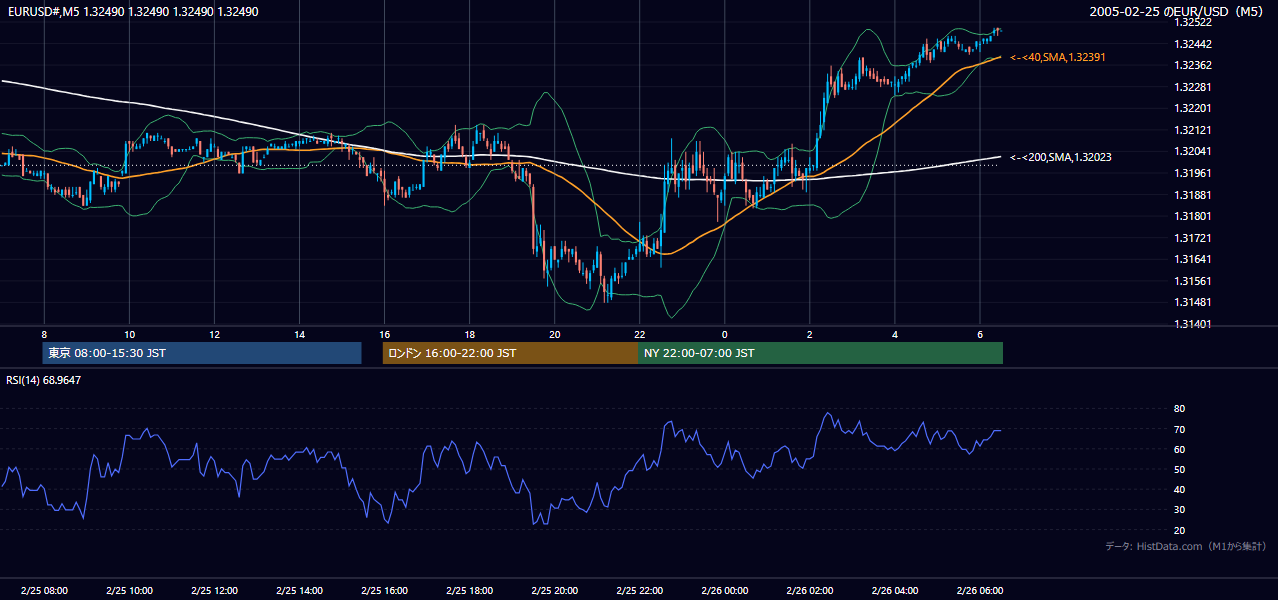The width and height of the screenshot is (1278, 600).
Task: Click bottom time label 2/25 14:00
Action: pos(299,590)
